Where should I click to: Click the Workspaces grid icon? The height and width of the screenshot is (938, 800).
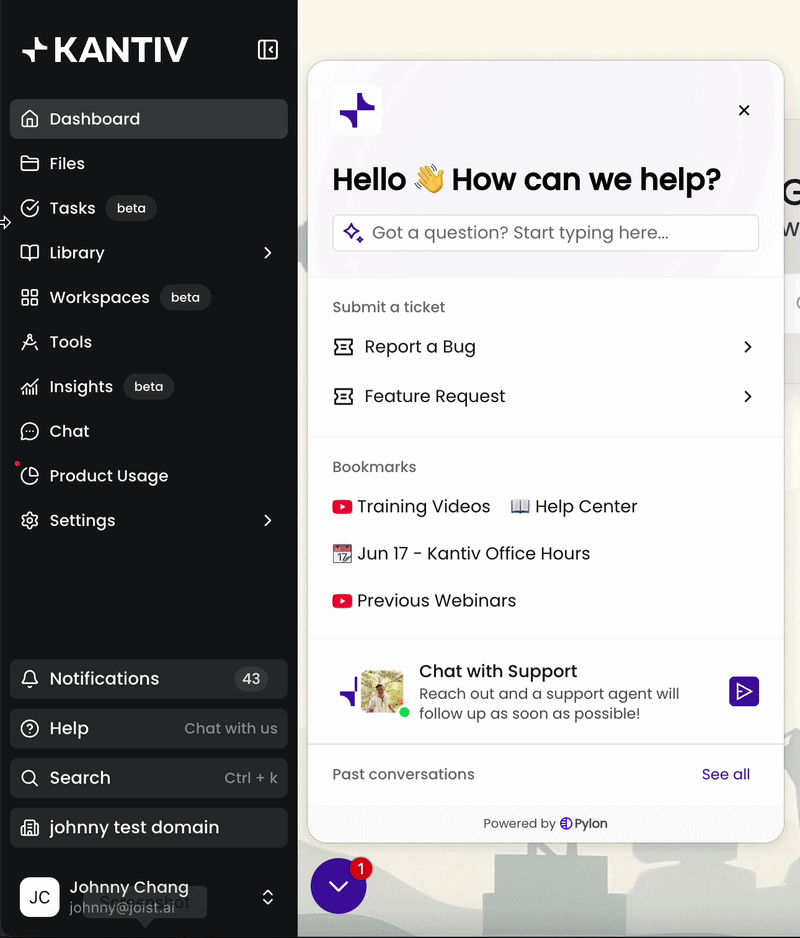(30, 297)
